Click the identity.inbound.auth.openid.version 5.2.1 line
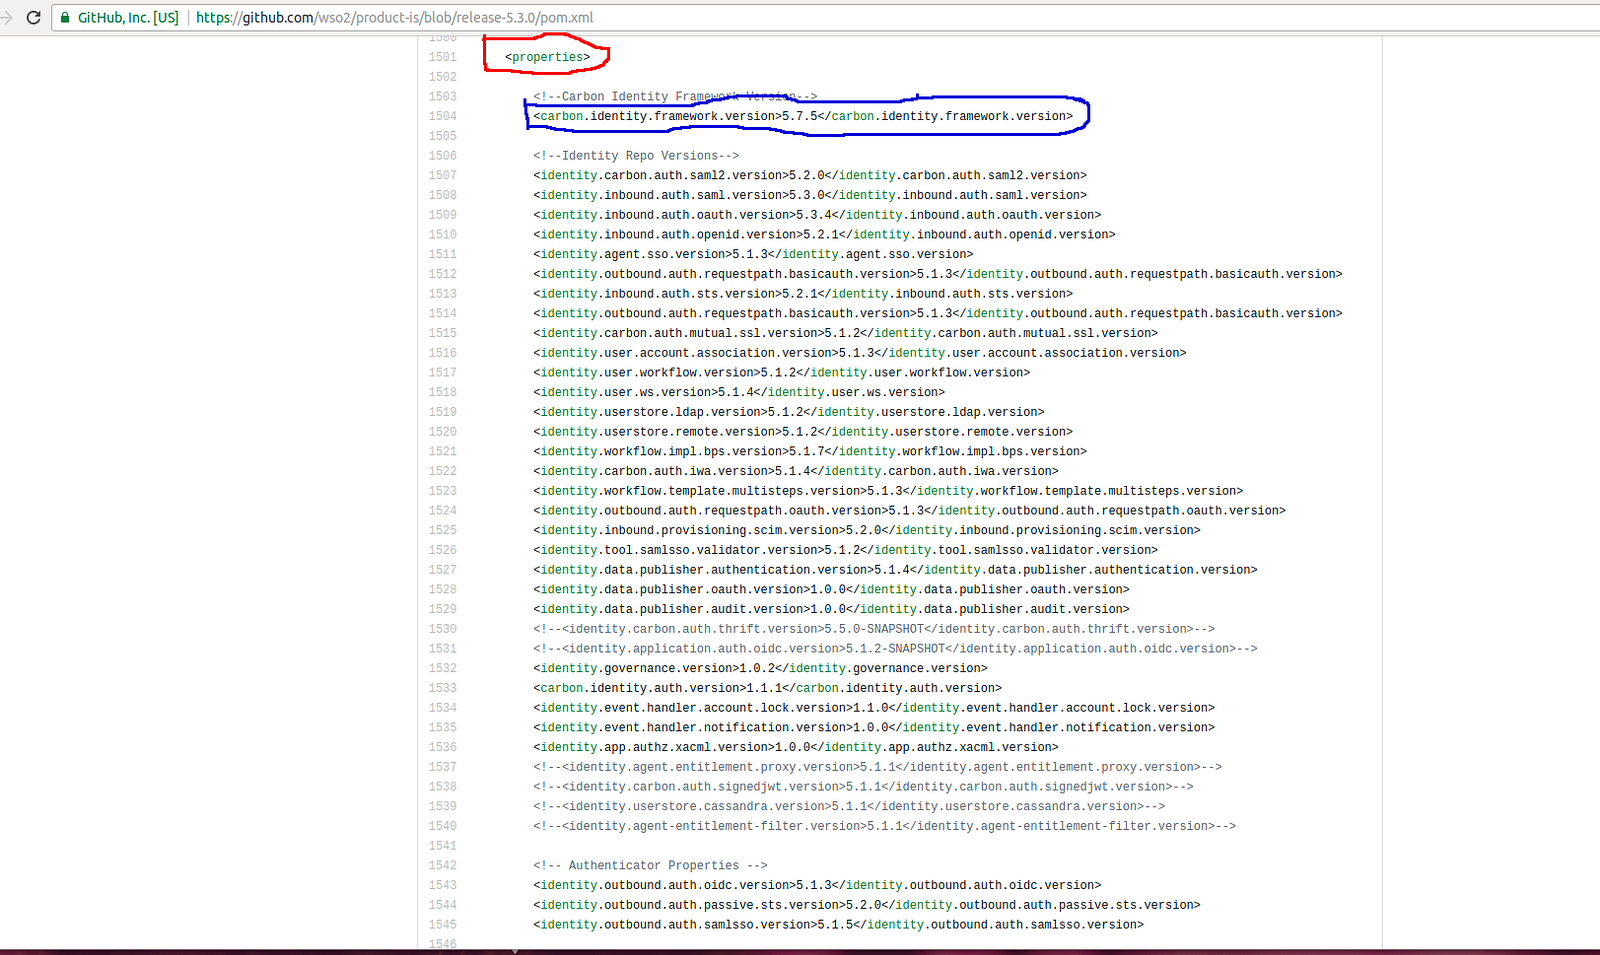1600x955 pixels. tap(824, 235)
